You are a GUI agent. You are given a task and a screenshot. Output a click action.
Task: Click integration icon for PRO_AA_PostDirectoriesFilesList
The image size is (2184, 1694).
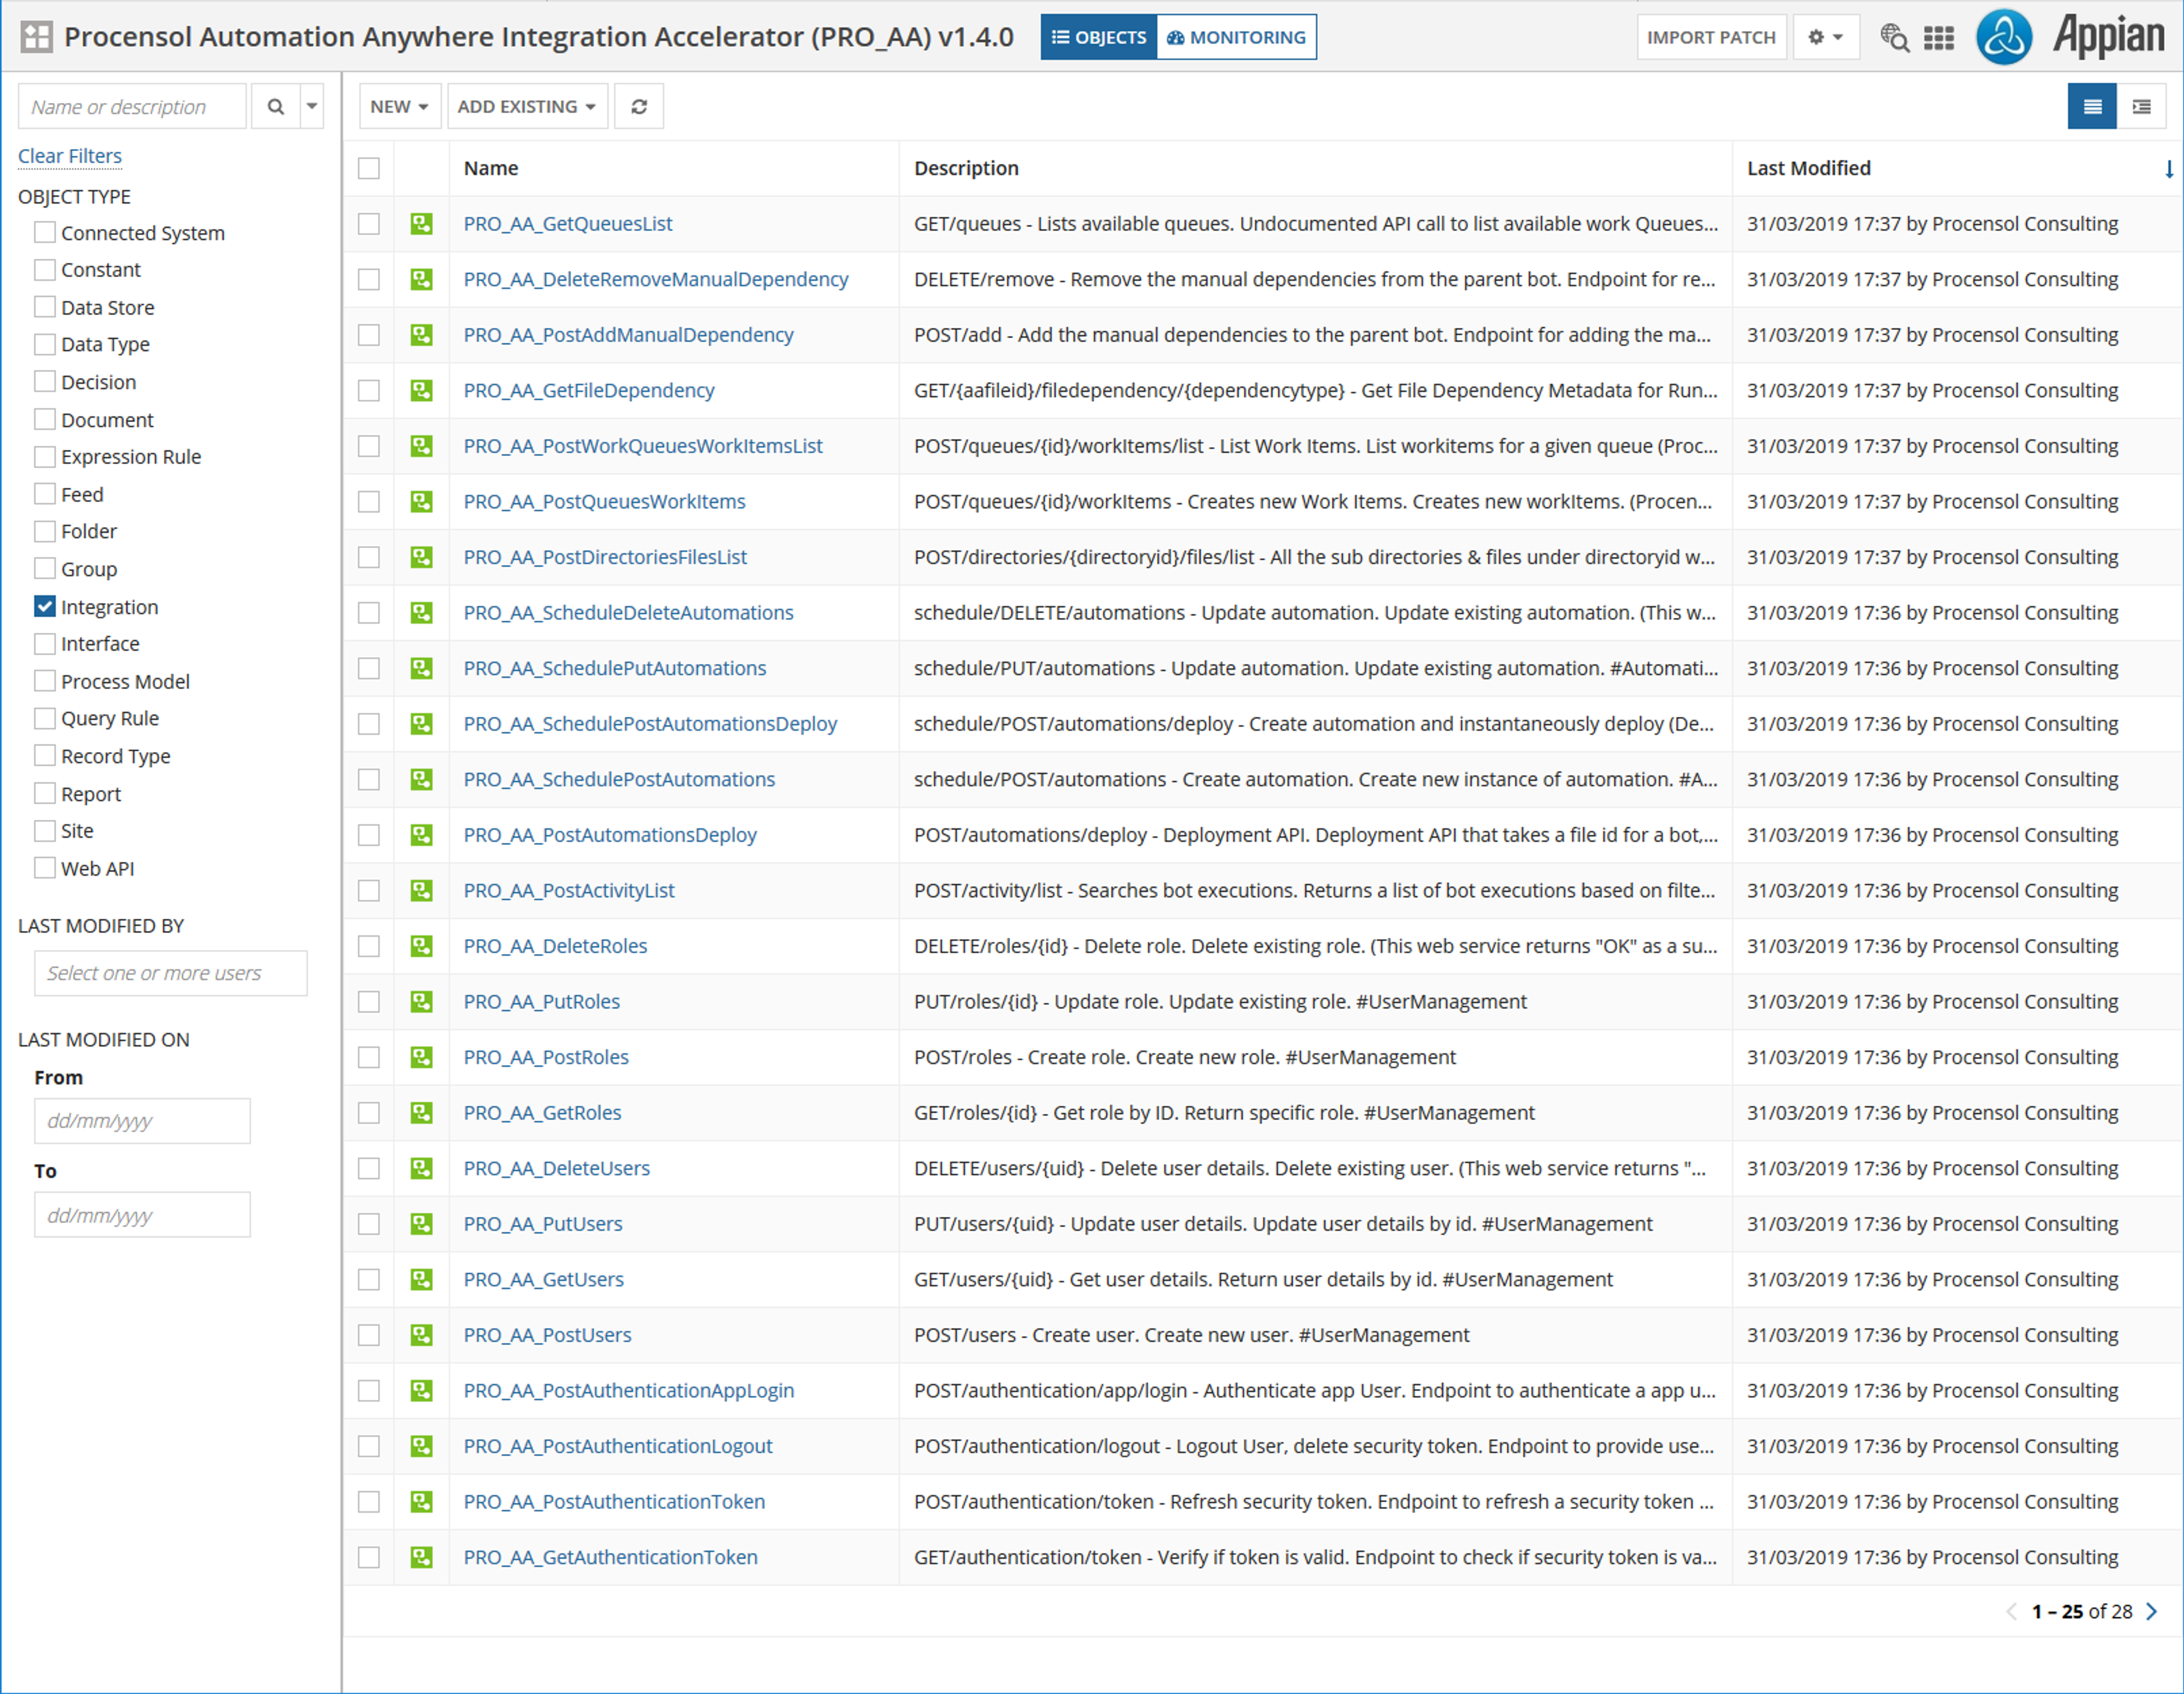[x=422, y=557]
